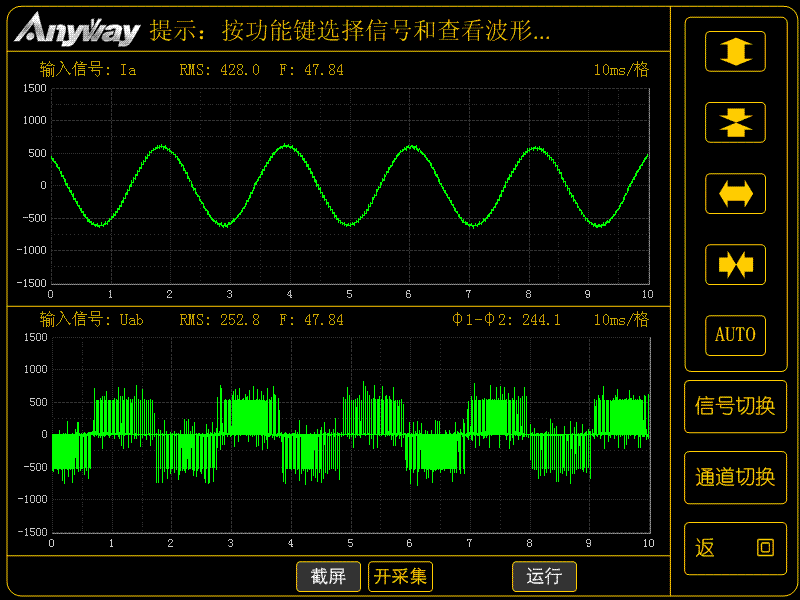800x600 pixels.
Task: Toggle 运行 run state
Action: [544, 577]
